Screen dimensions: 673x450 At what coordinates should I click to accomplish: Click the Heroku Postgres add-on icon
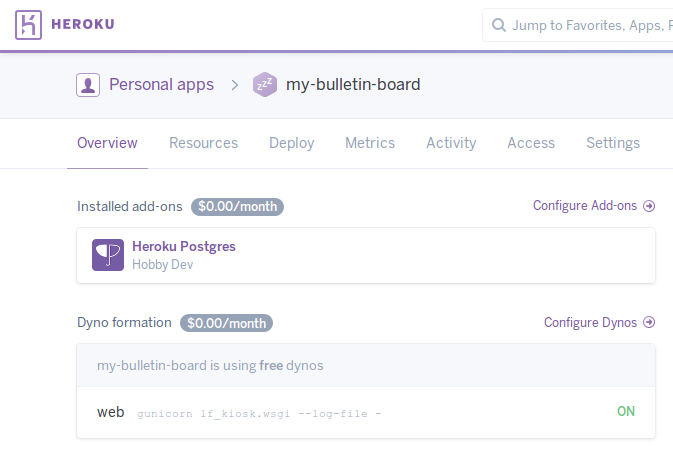pyautogui.click(x=108, y=255)
